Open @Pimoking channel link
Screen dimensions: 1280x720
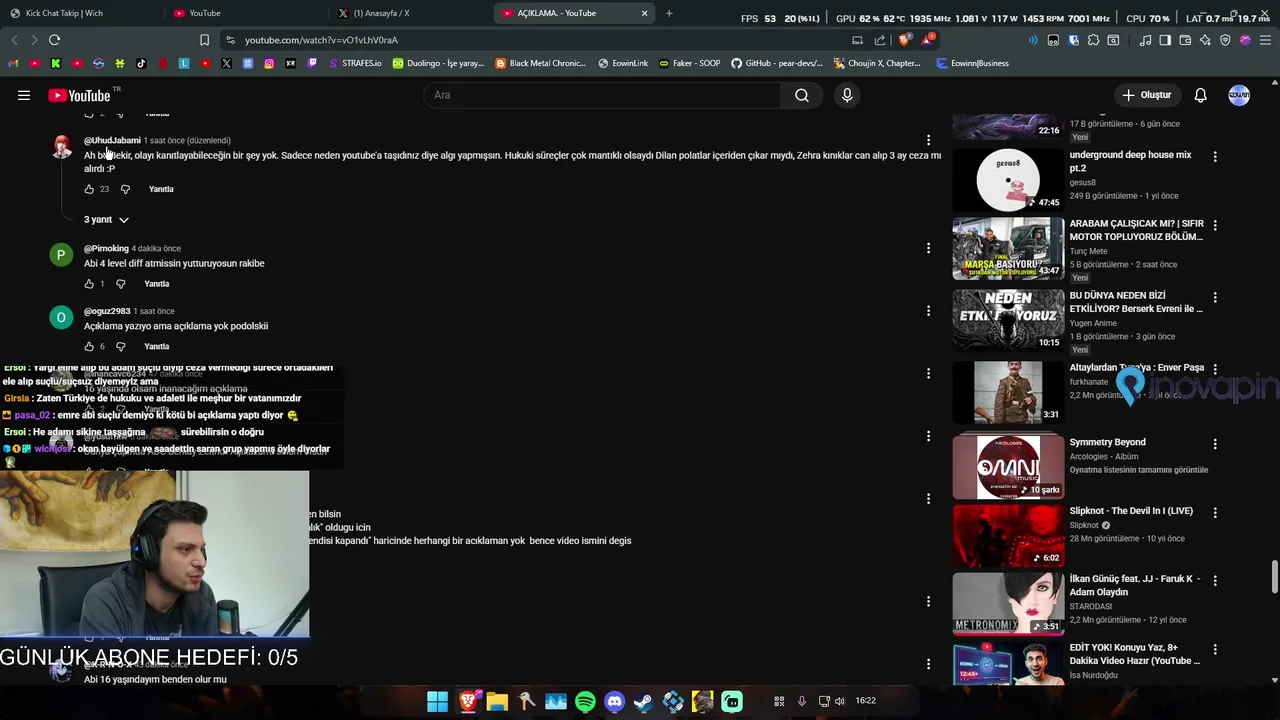click(106, 249)
